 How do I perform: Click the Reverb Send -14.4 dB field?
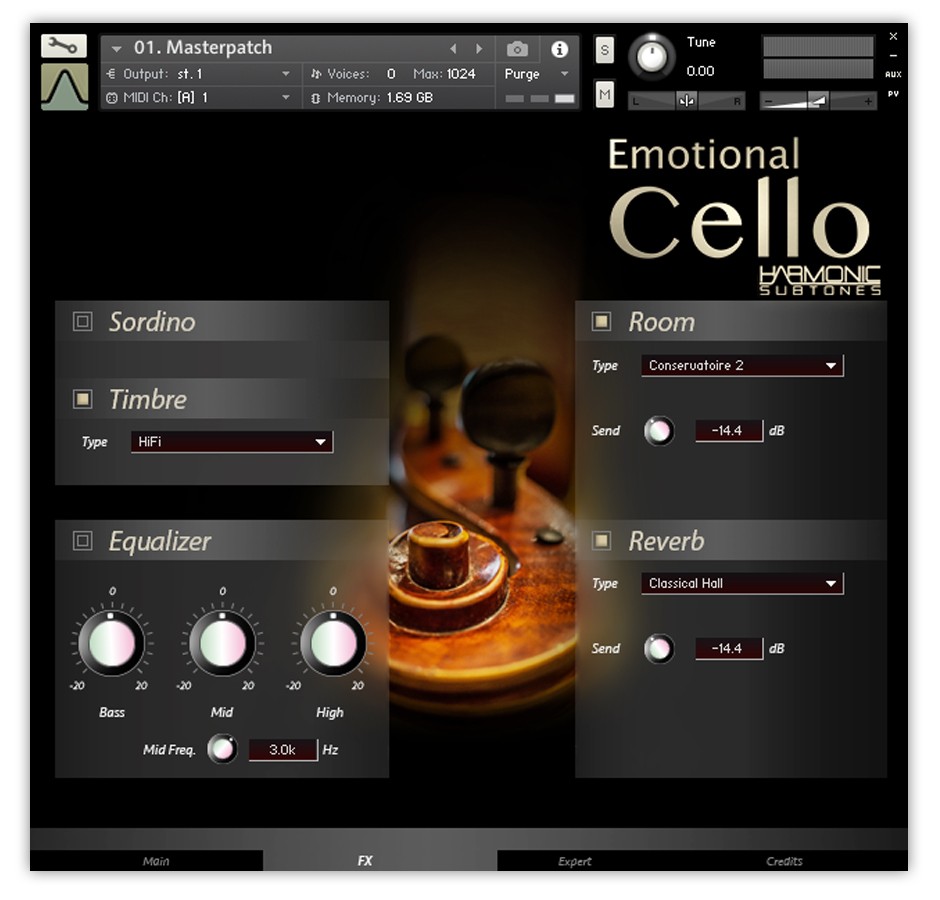tap(729, 649)
